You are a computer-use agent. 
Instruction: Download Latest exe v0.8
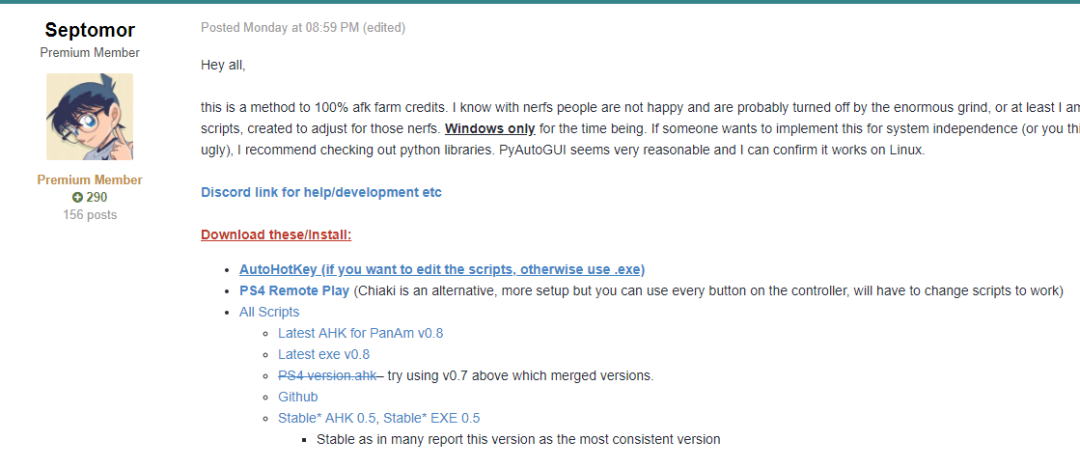pyautogui.click(x=323, y=354)
